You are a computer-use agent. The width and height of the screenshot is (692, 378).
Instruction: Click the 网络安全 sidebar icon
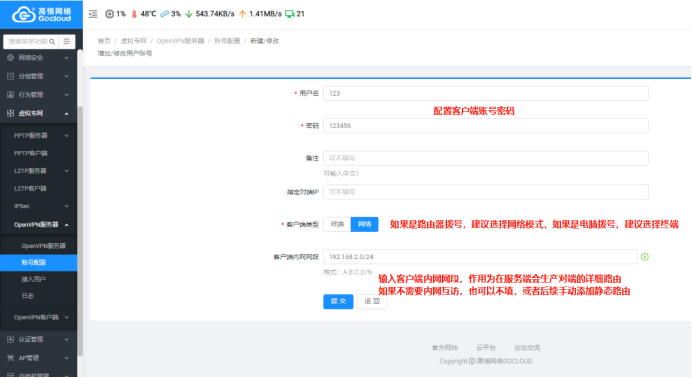pos(11,58)
